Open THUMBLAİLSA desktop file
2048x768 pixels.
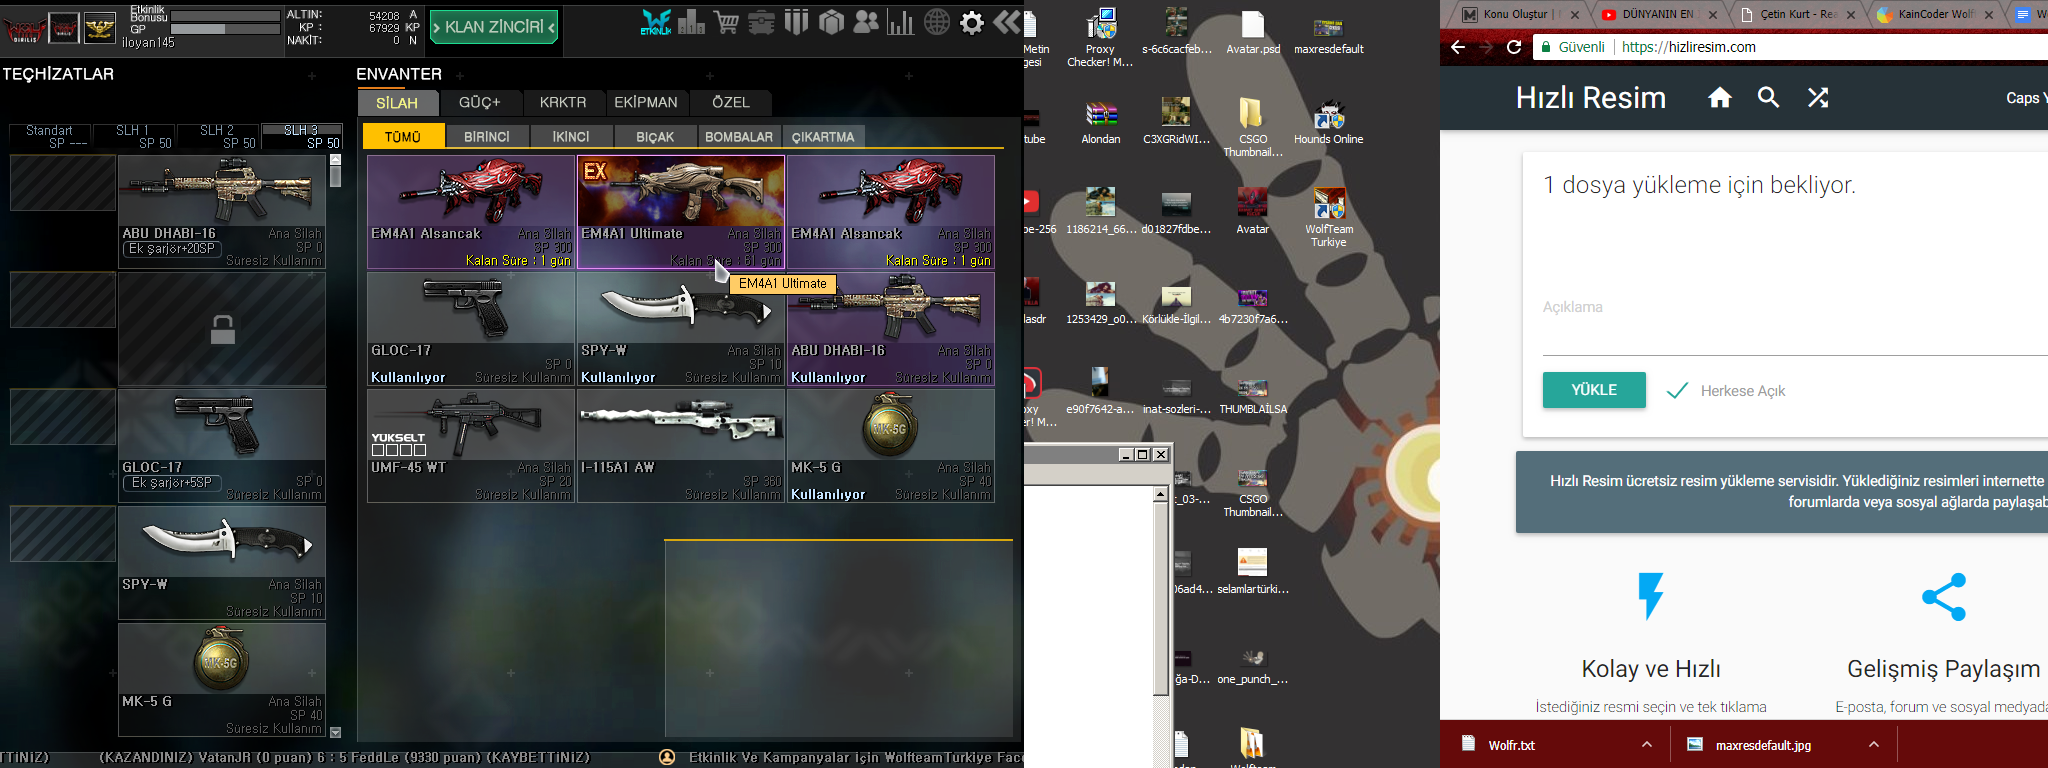pos(1253,395)
